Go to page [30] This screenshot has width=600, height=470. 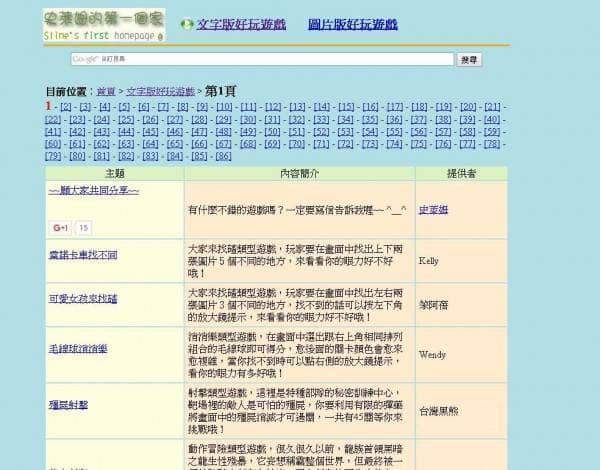tap(248, 119)
